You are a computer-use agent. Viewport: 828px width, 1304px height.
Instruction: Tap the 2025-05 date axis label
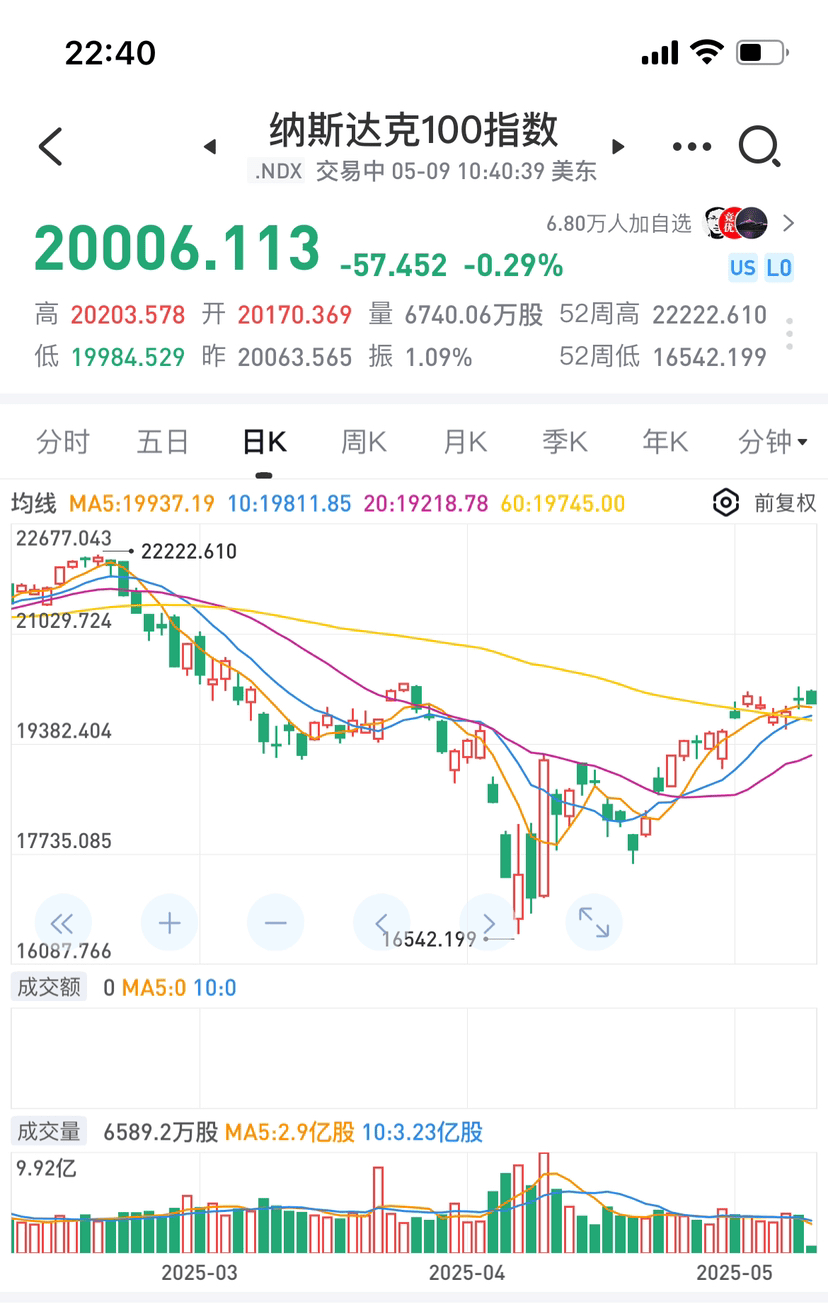click(735, 1273)
